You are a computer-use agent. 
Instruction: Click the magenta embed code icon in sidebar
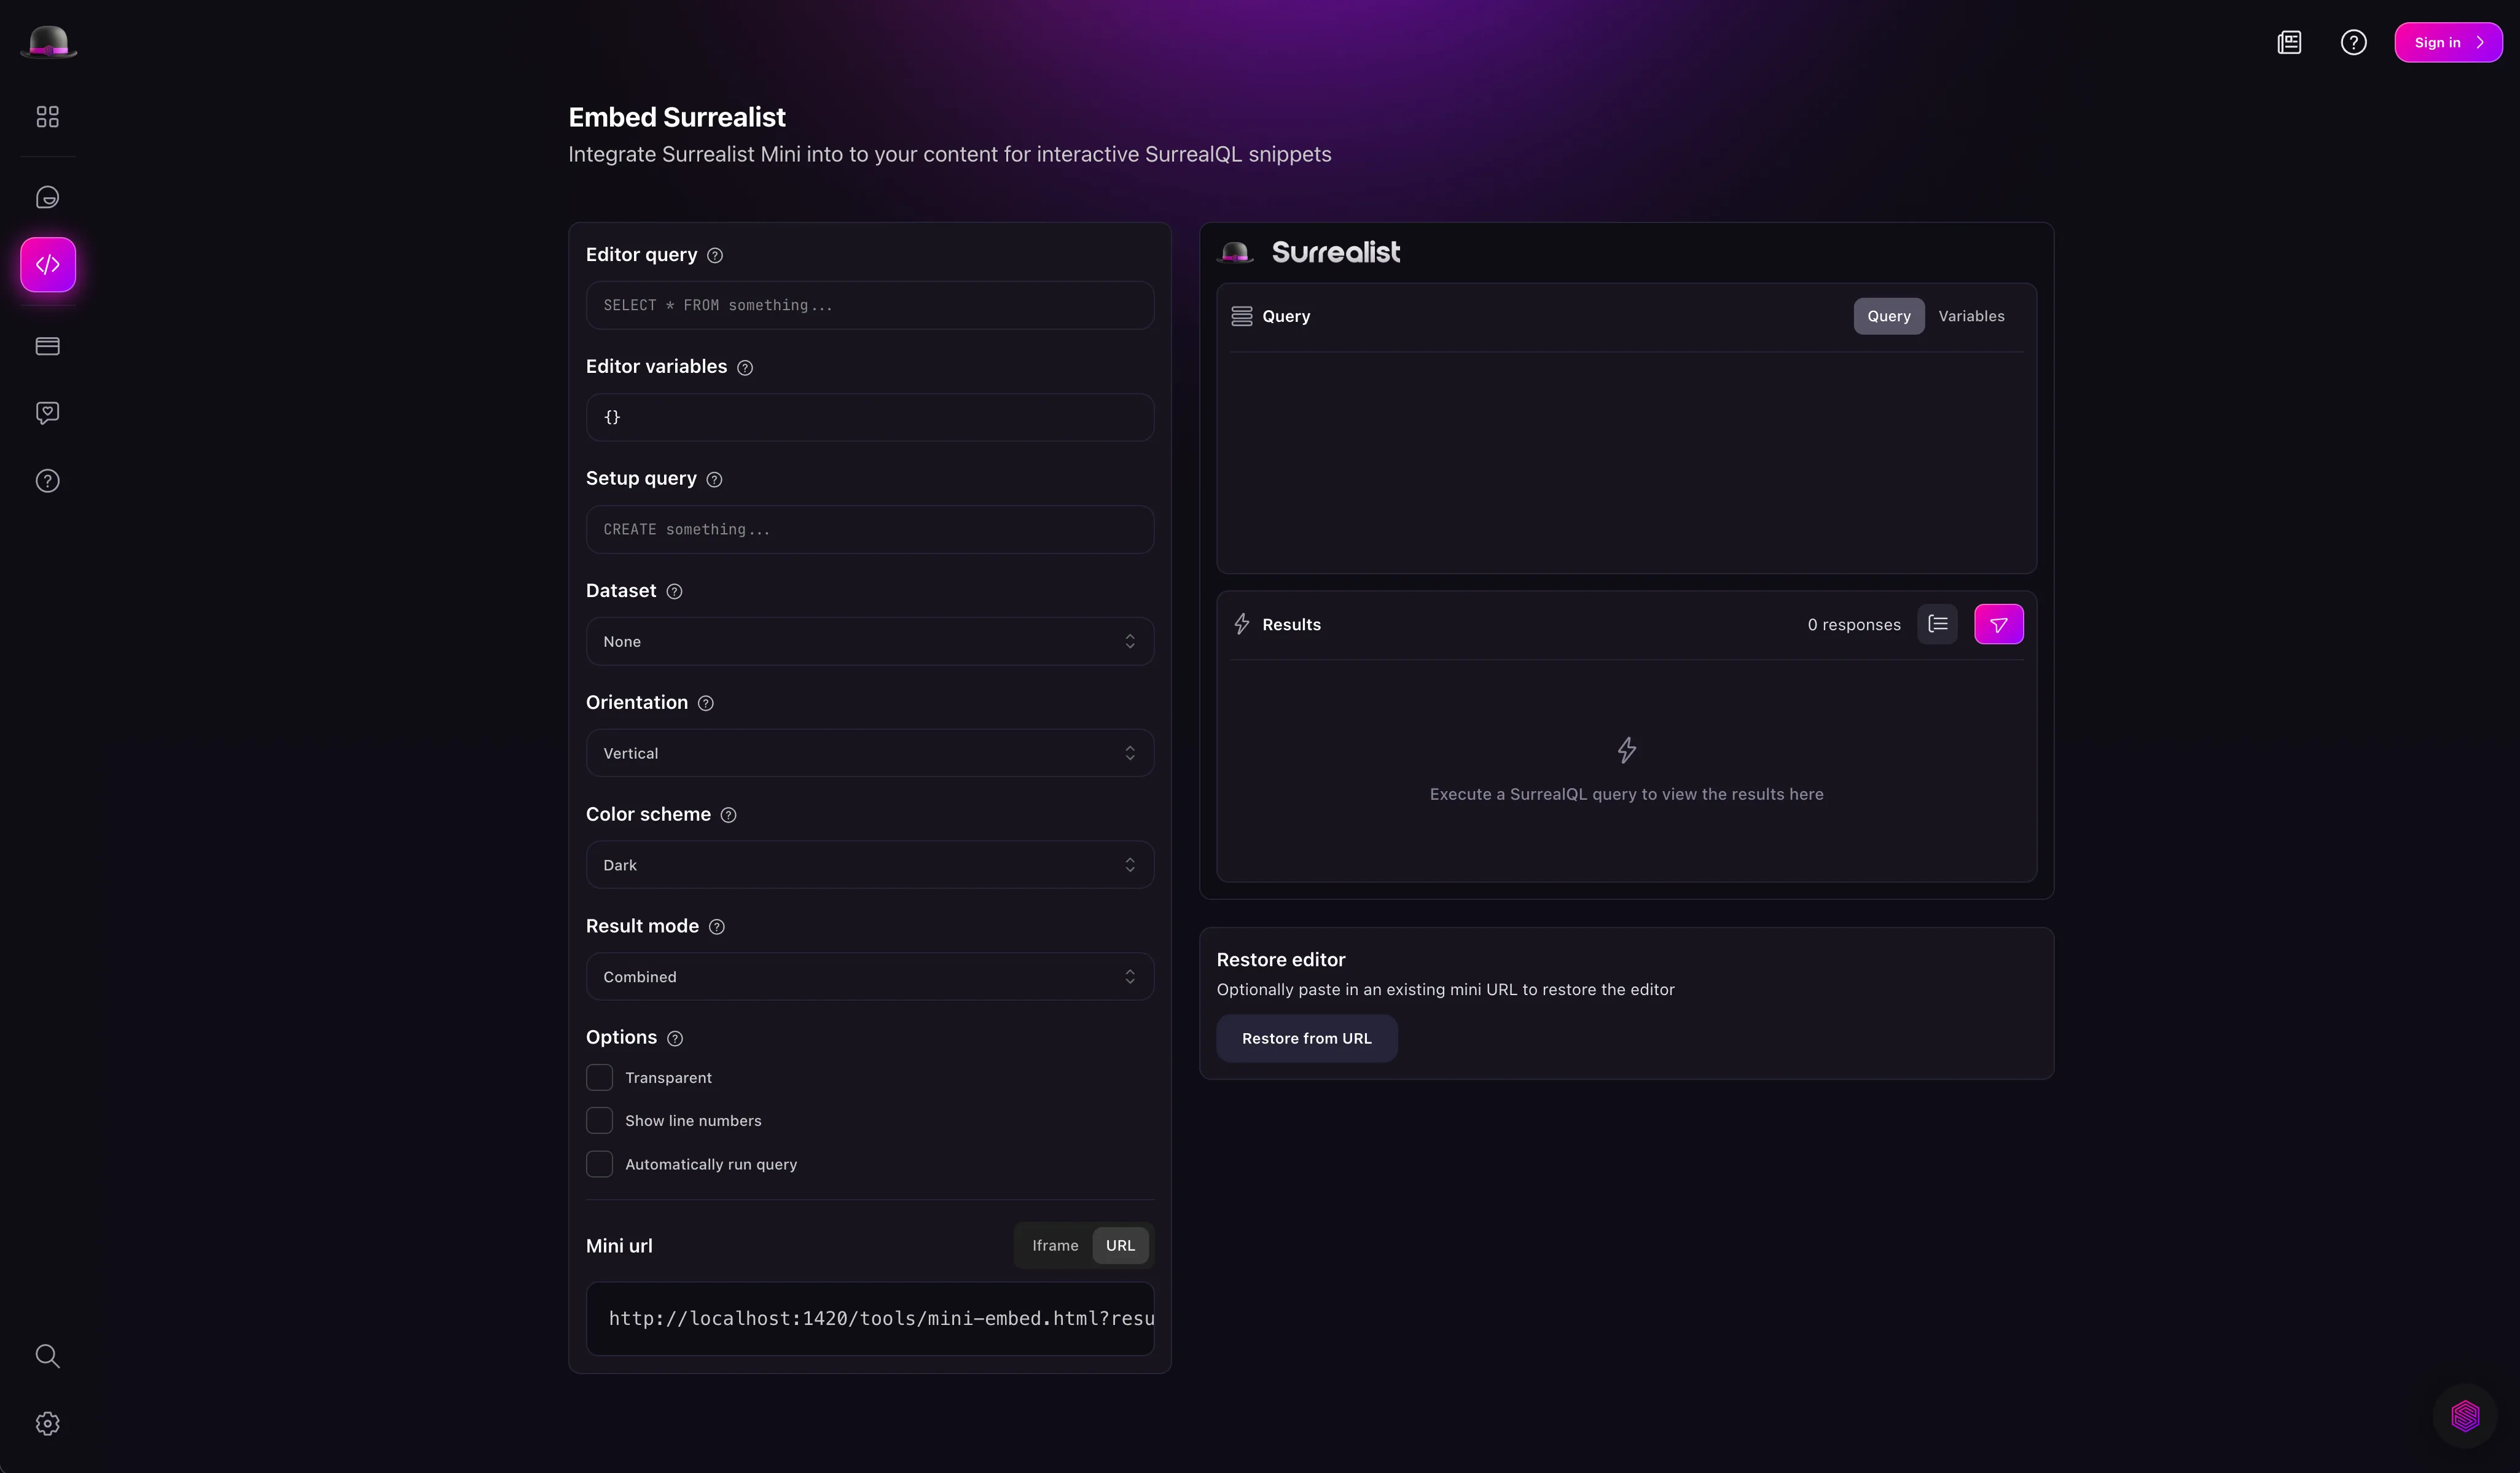pyautogui.click(x=48, y=265)
